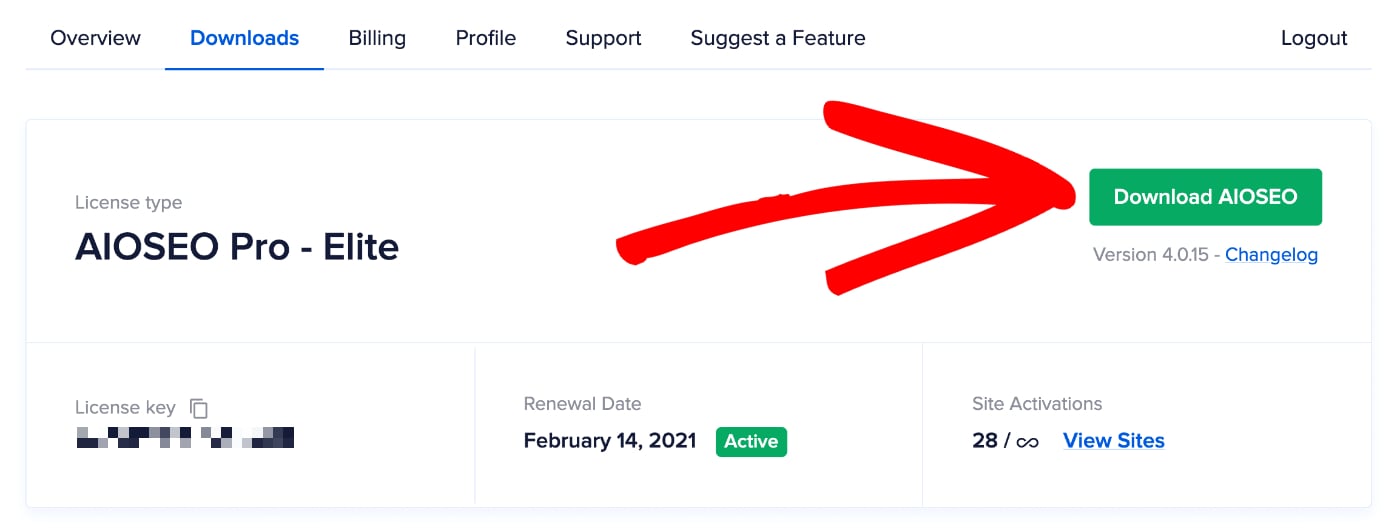Screen dimensions: 1400x530
Task: Click the infinity symbol beside site activations
Action: click(x=1027, y=441)
